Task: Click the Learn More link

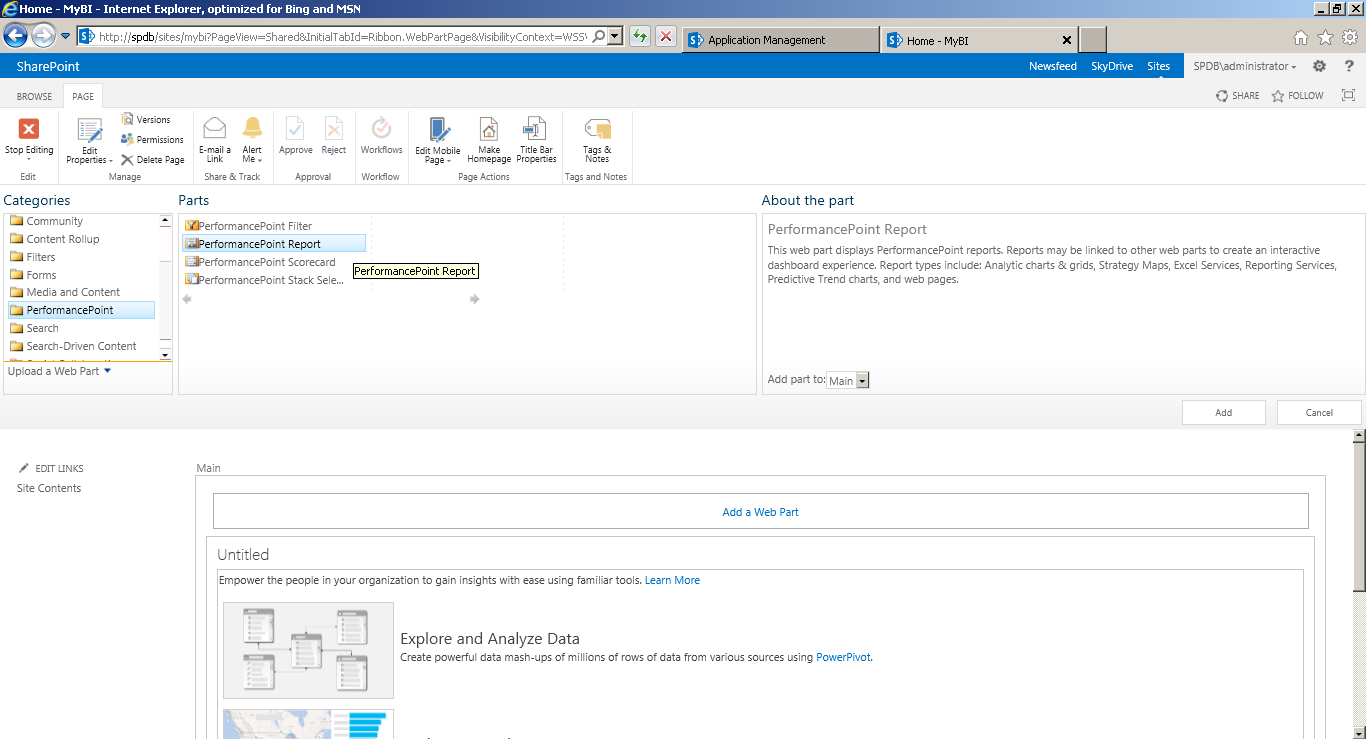Action: 672,580
